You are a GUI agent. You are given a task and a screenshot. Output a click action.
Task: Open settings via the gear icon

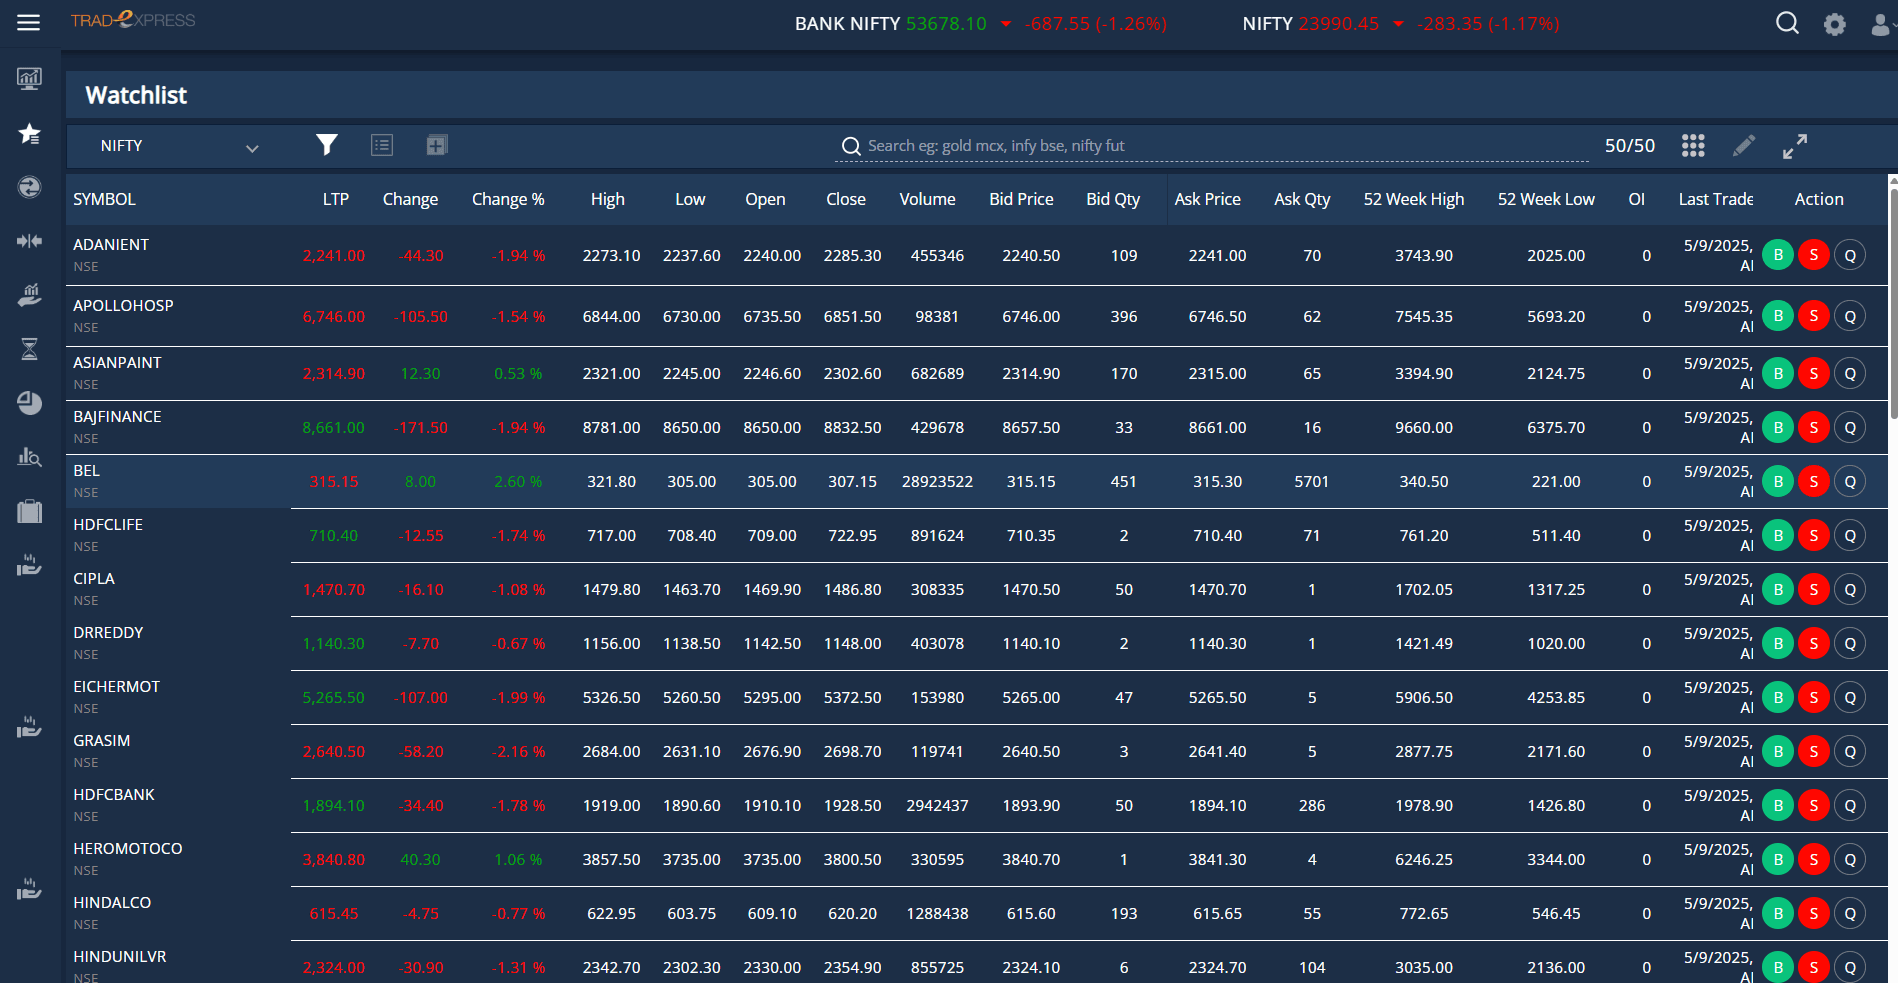1834,24
